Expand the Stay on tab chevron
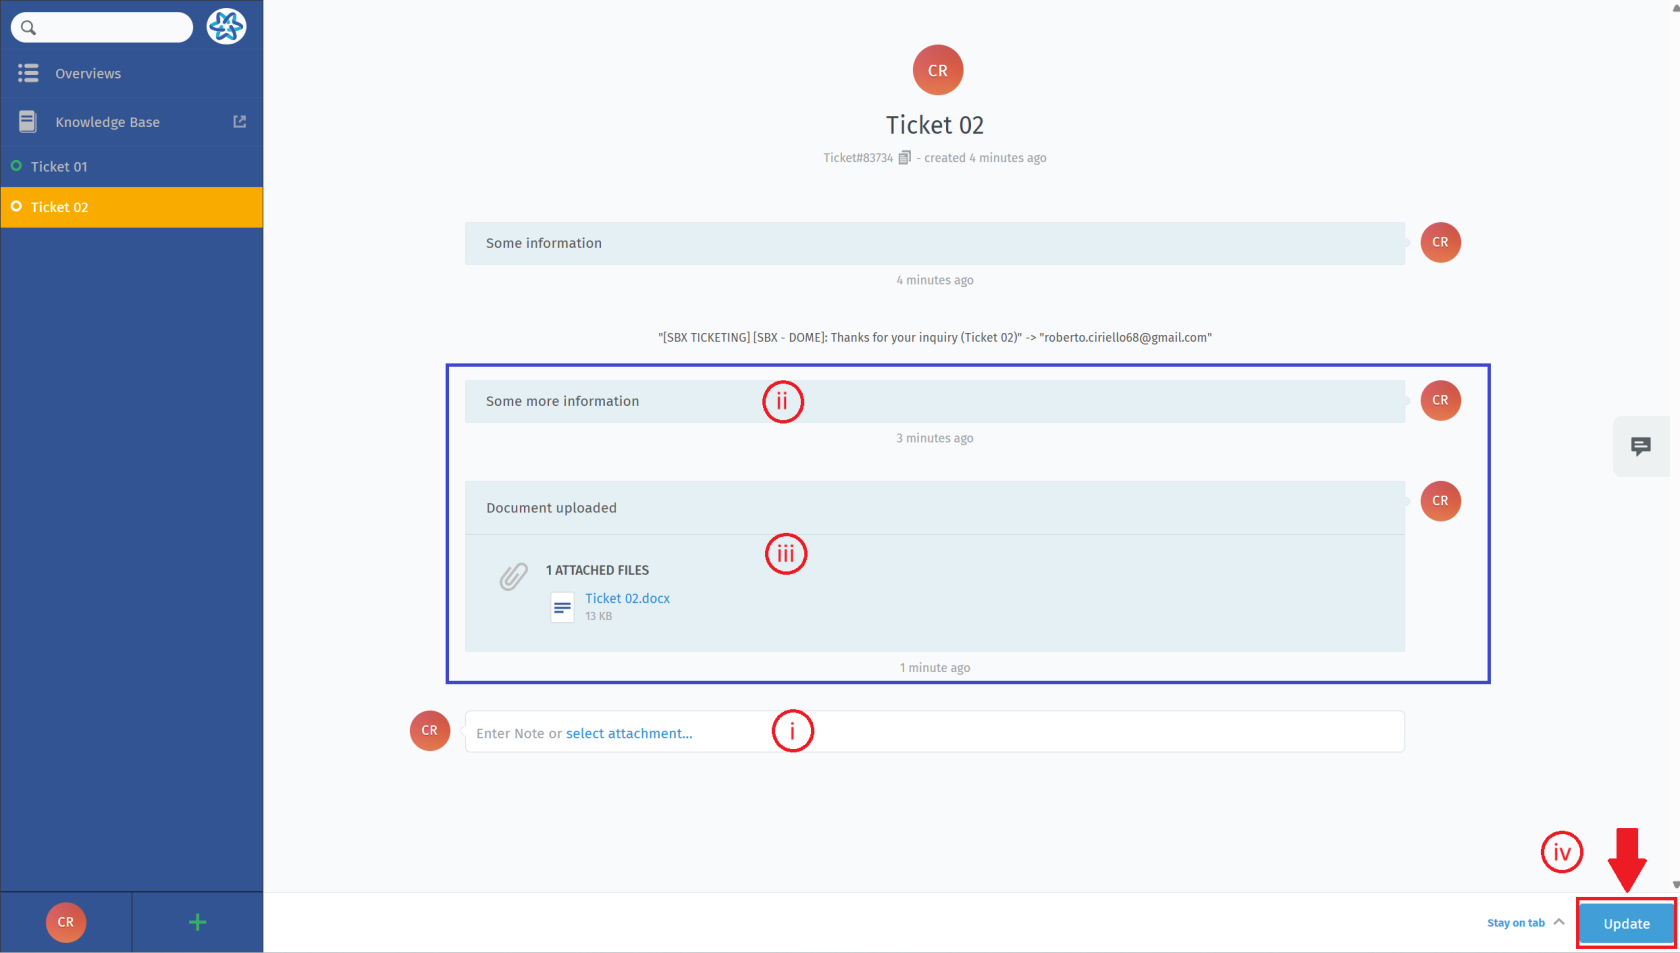 coord(1559,922)
